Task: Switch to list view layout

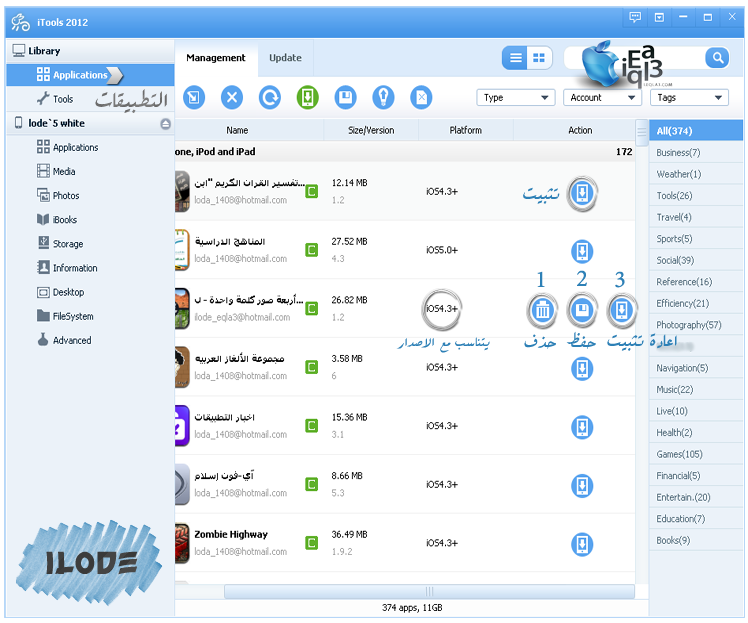Action: [516, 58]
